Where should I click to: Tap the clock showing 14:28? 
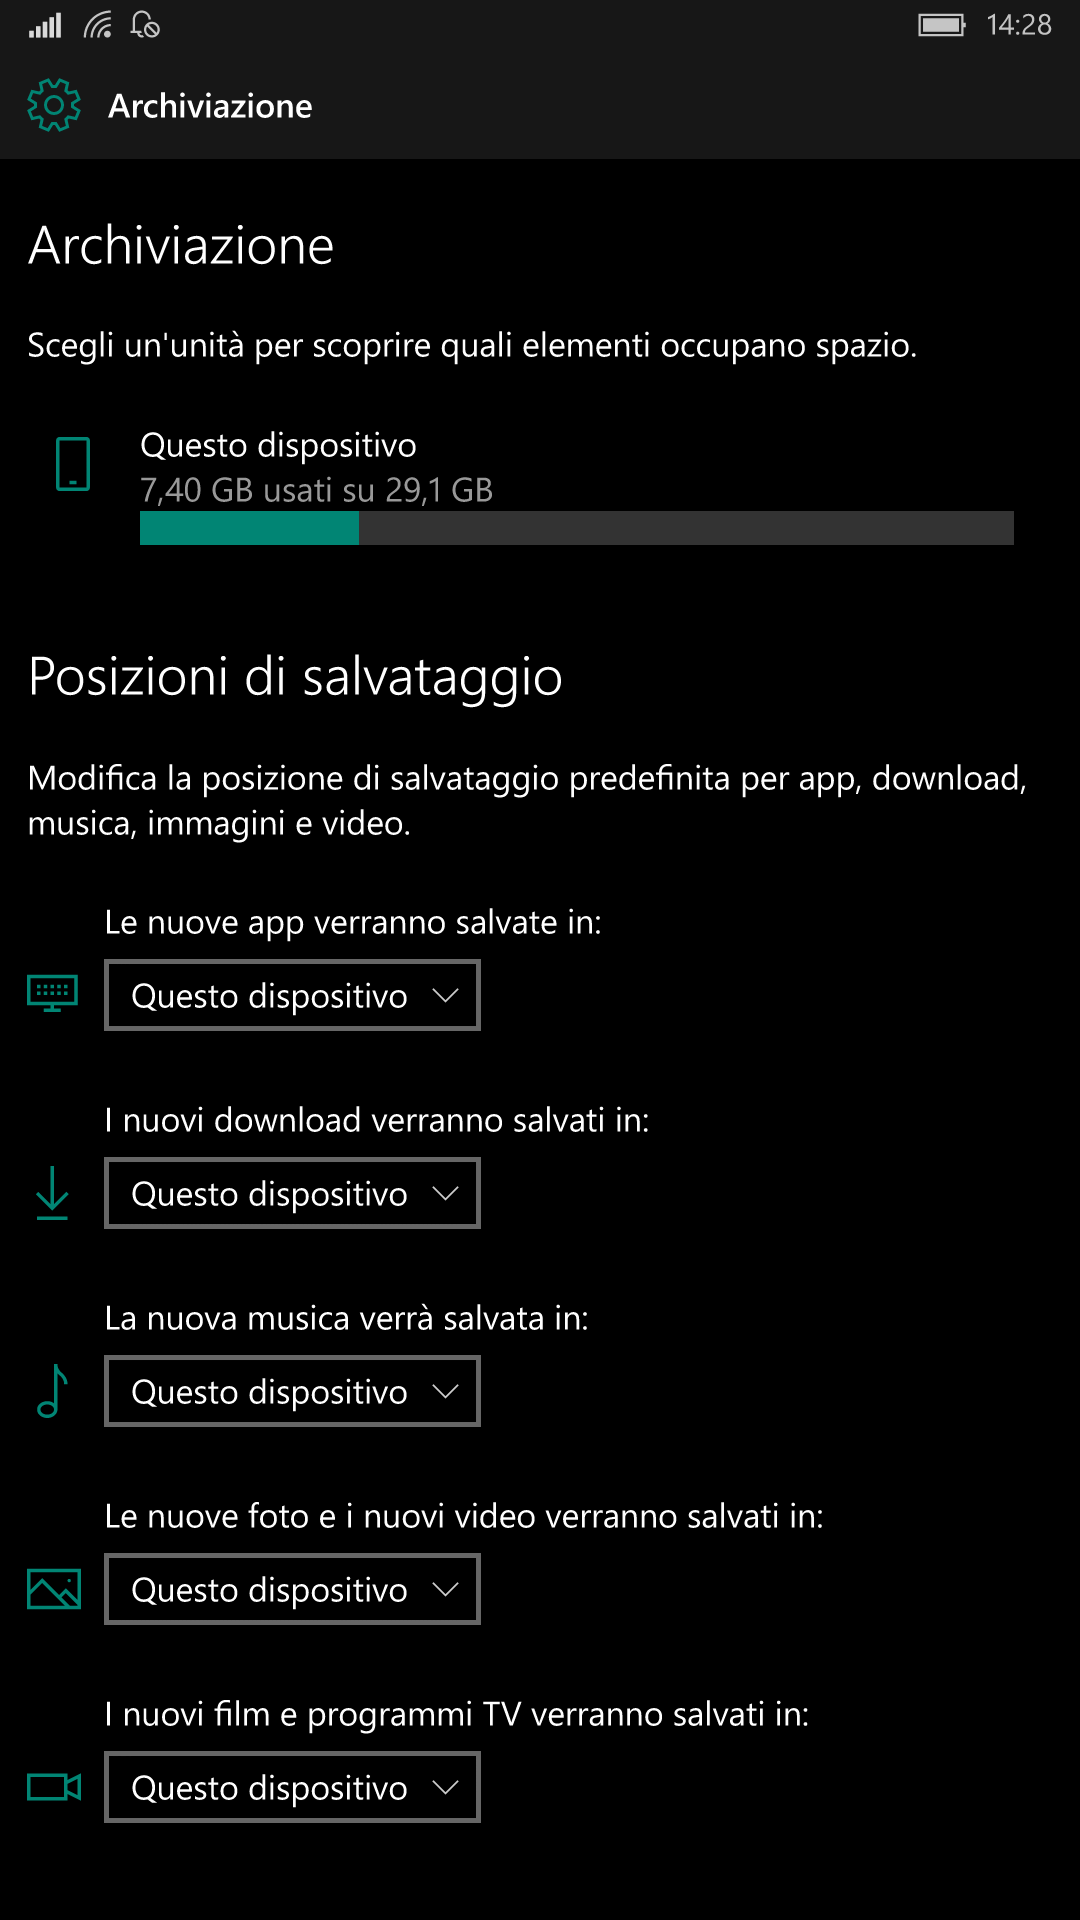(x=1018, y=25)
